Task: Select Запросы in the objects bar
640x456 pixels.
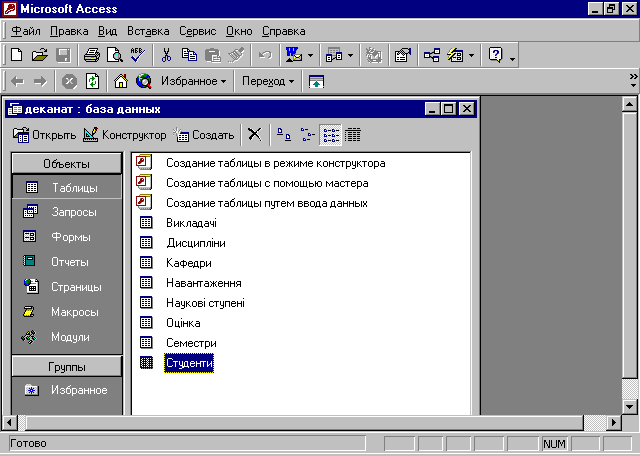Action: (x=67, y=212)
